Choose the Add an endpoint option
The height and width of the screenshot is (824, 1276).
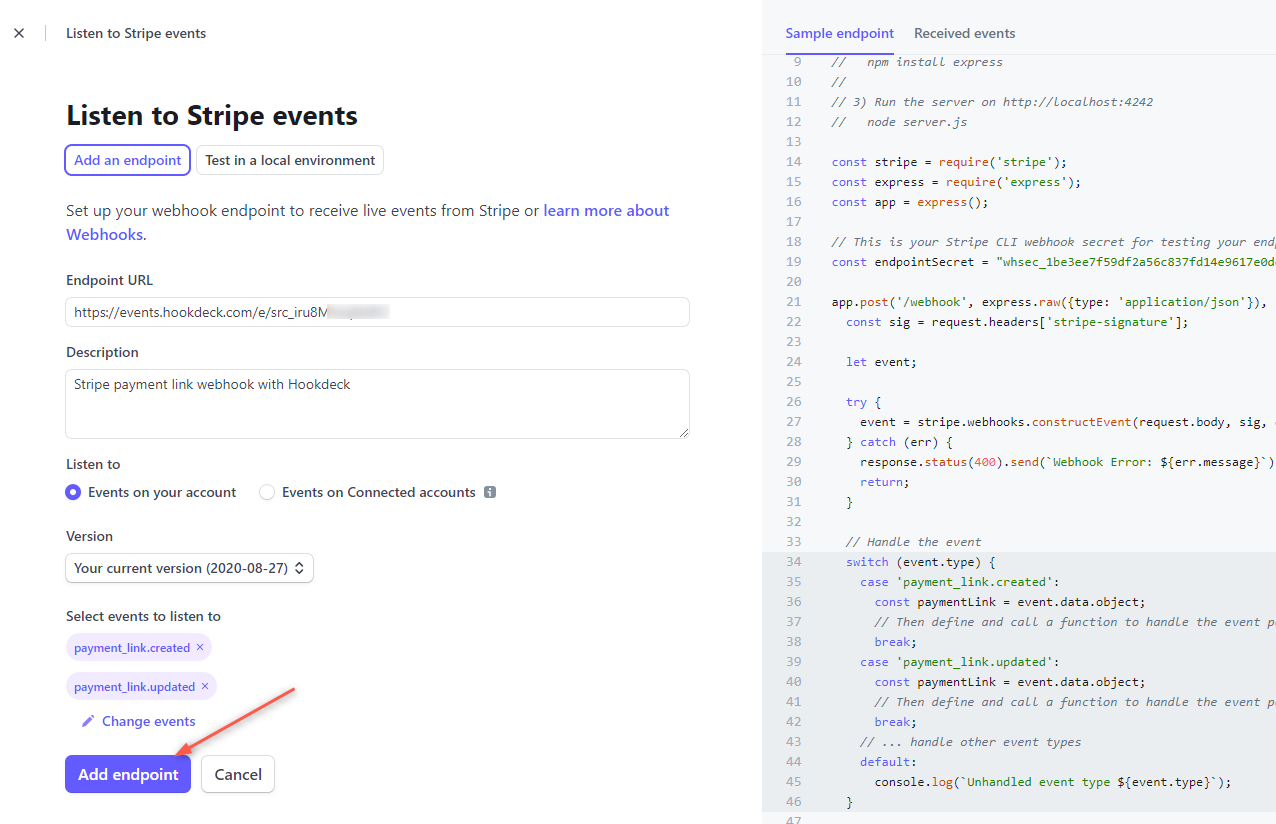click(128, 160)
